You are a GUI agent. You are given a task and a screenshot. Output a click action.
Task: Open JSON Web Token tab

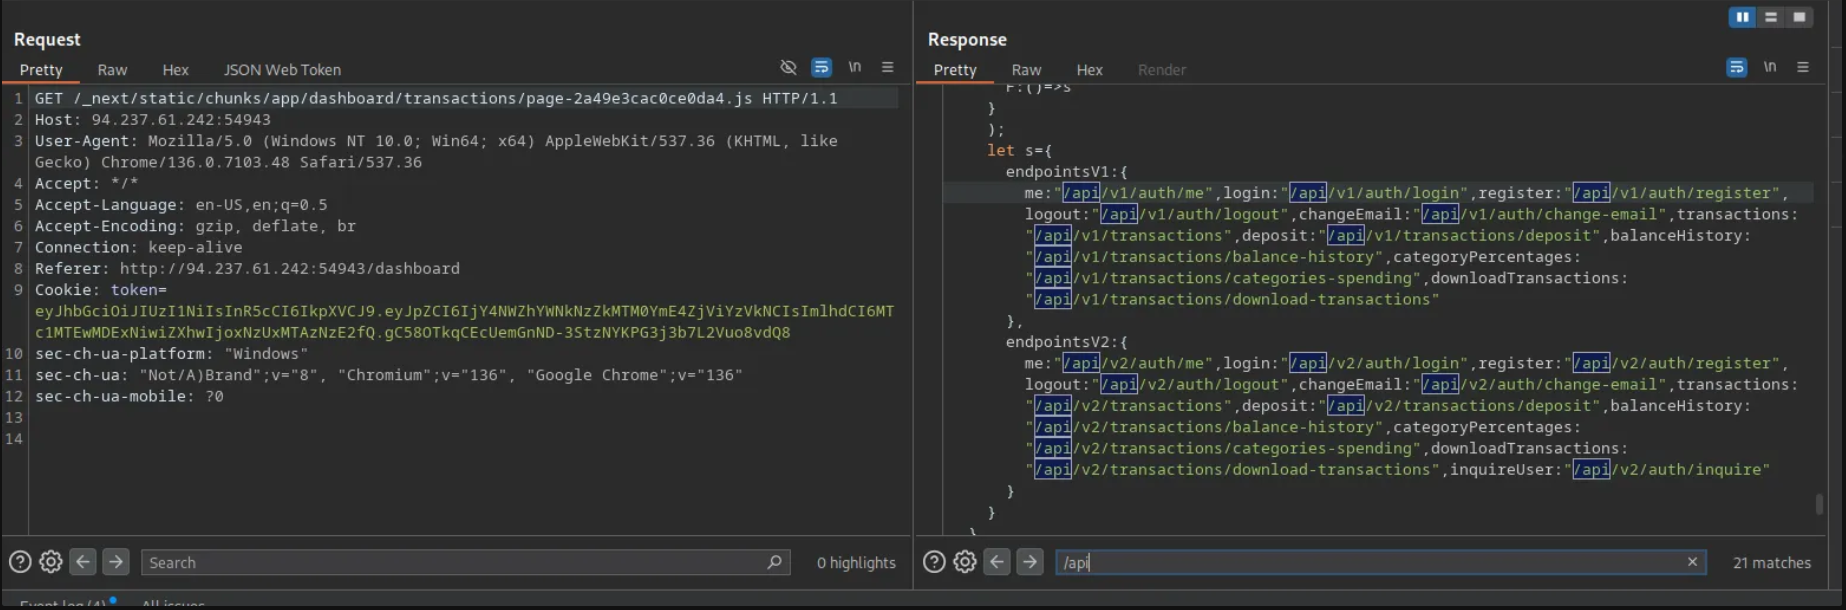point(282,70)
